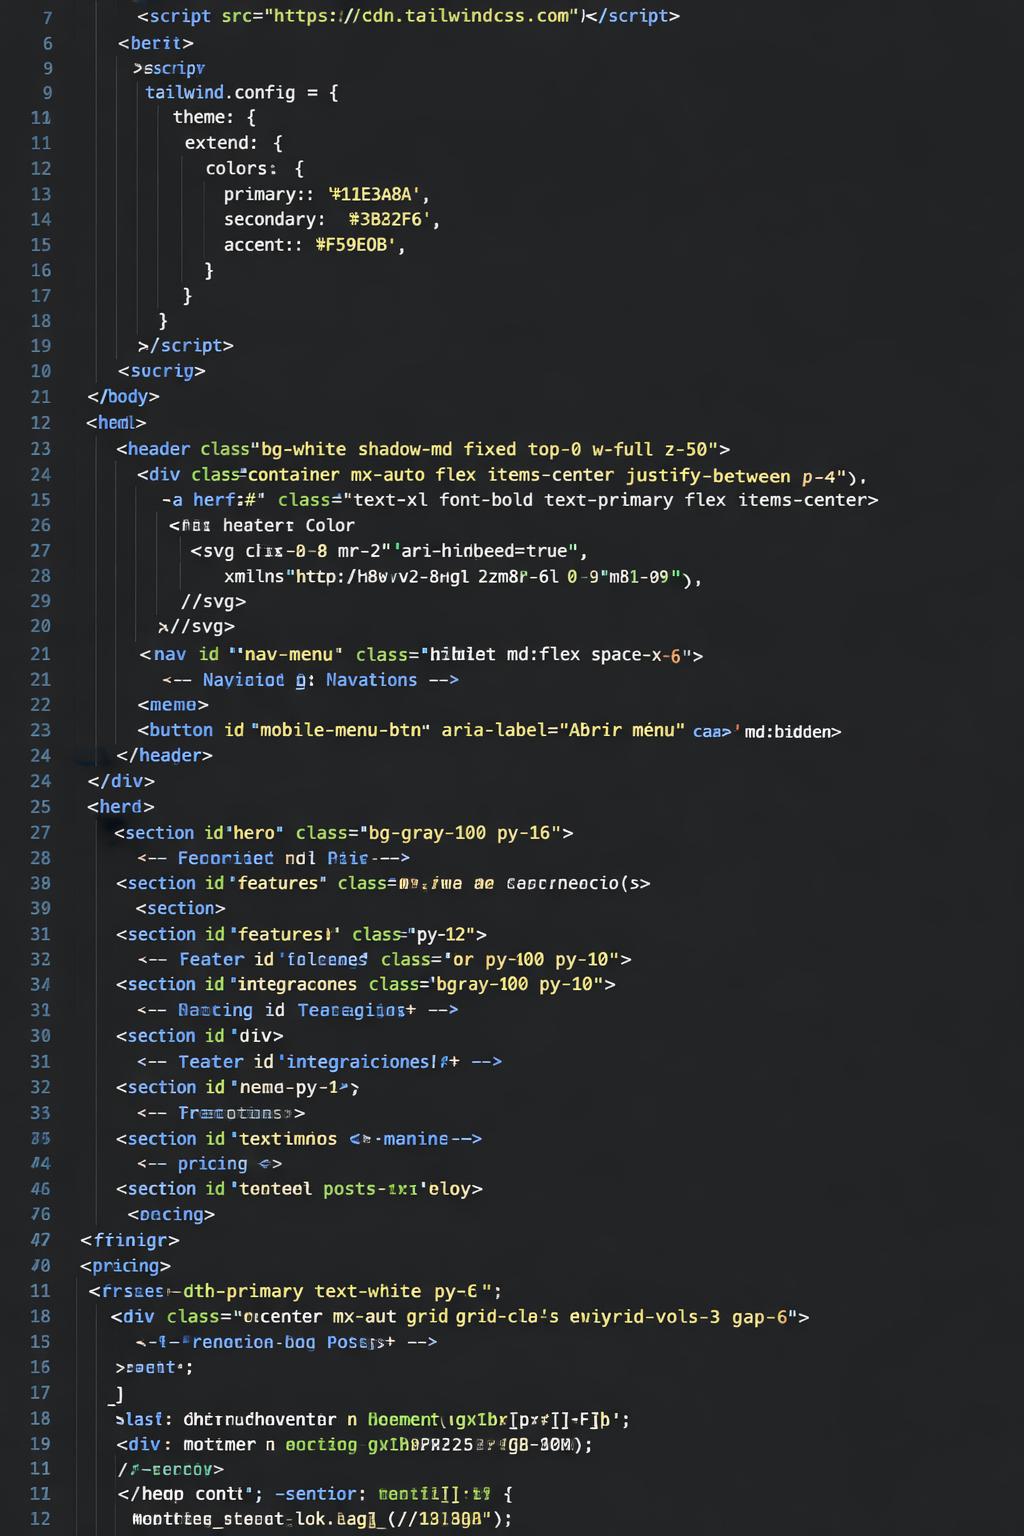This screenshot has height=1536, width=1024.
Task: Select the secondary color value '#3B32F6'
Action: pyautogui.click(x=390, y=219)
